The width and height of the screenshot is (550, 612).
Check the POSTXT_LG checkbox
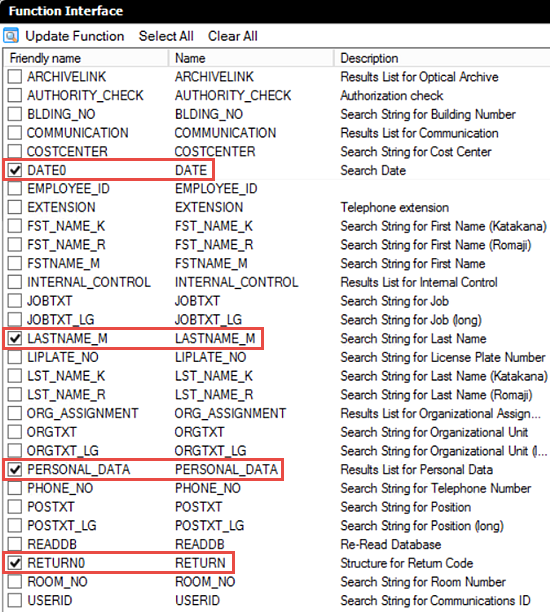coord(15,526)
